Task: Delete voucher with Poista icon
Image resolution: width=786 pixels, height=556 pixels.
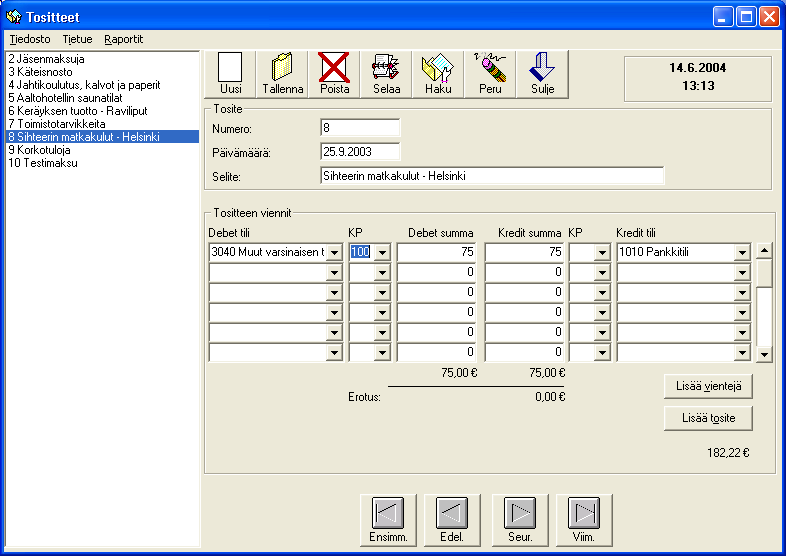Action: [x=334, y=74]
